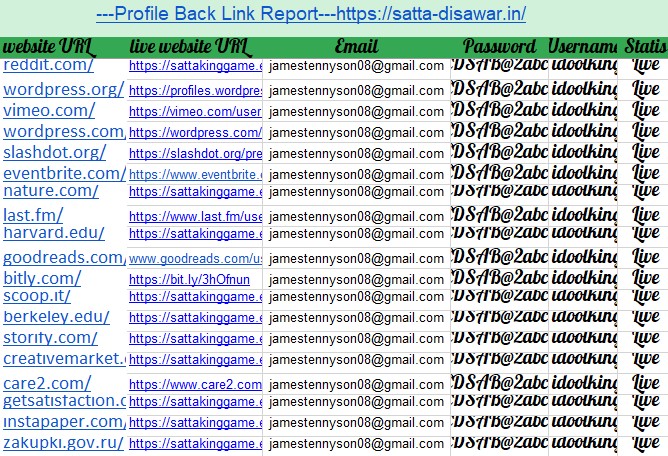The height and width of the screenshot is (456, 668).
Task: Select the Email column header cell
Action: [356, 47]
